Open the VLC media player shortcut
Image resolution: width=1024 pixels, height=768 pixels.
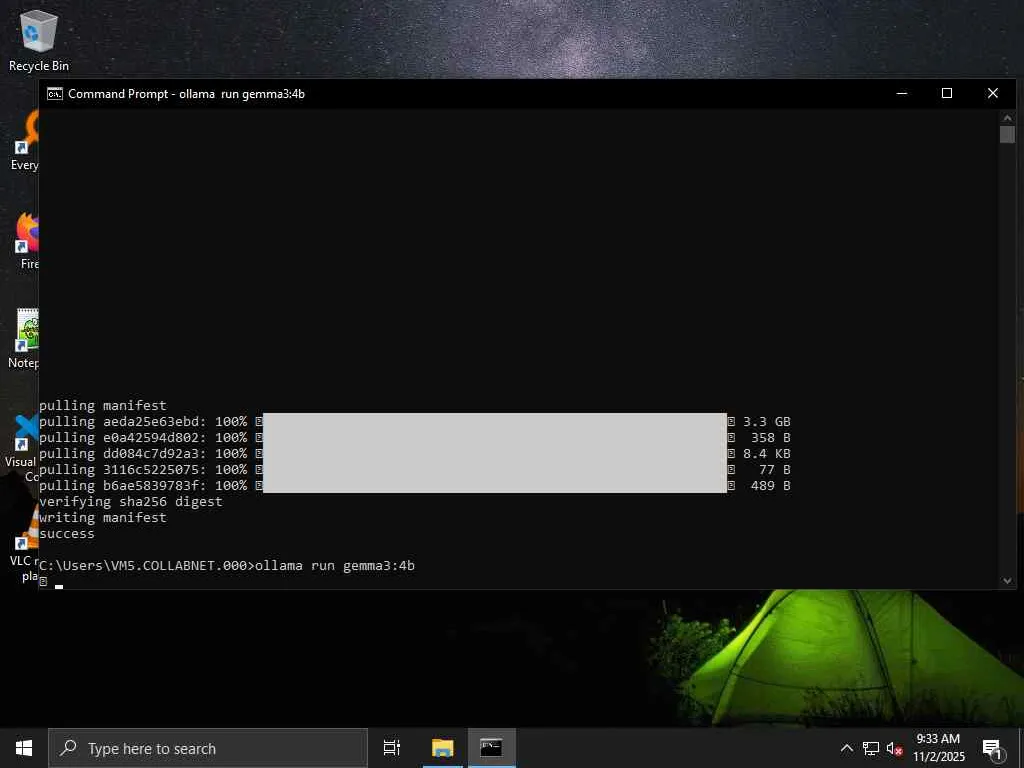(25, 545)
